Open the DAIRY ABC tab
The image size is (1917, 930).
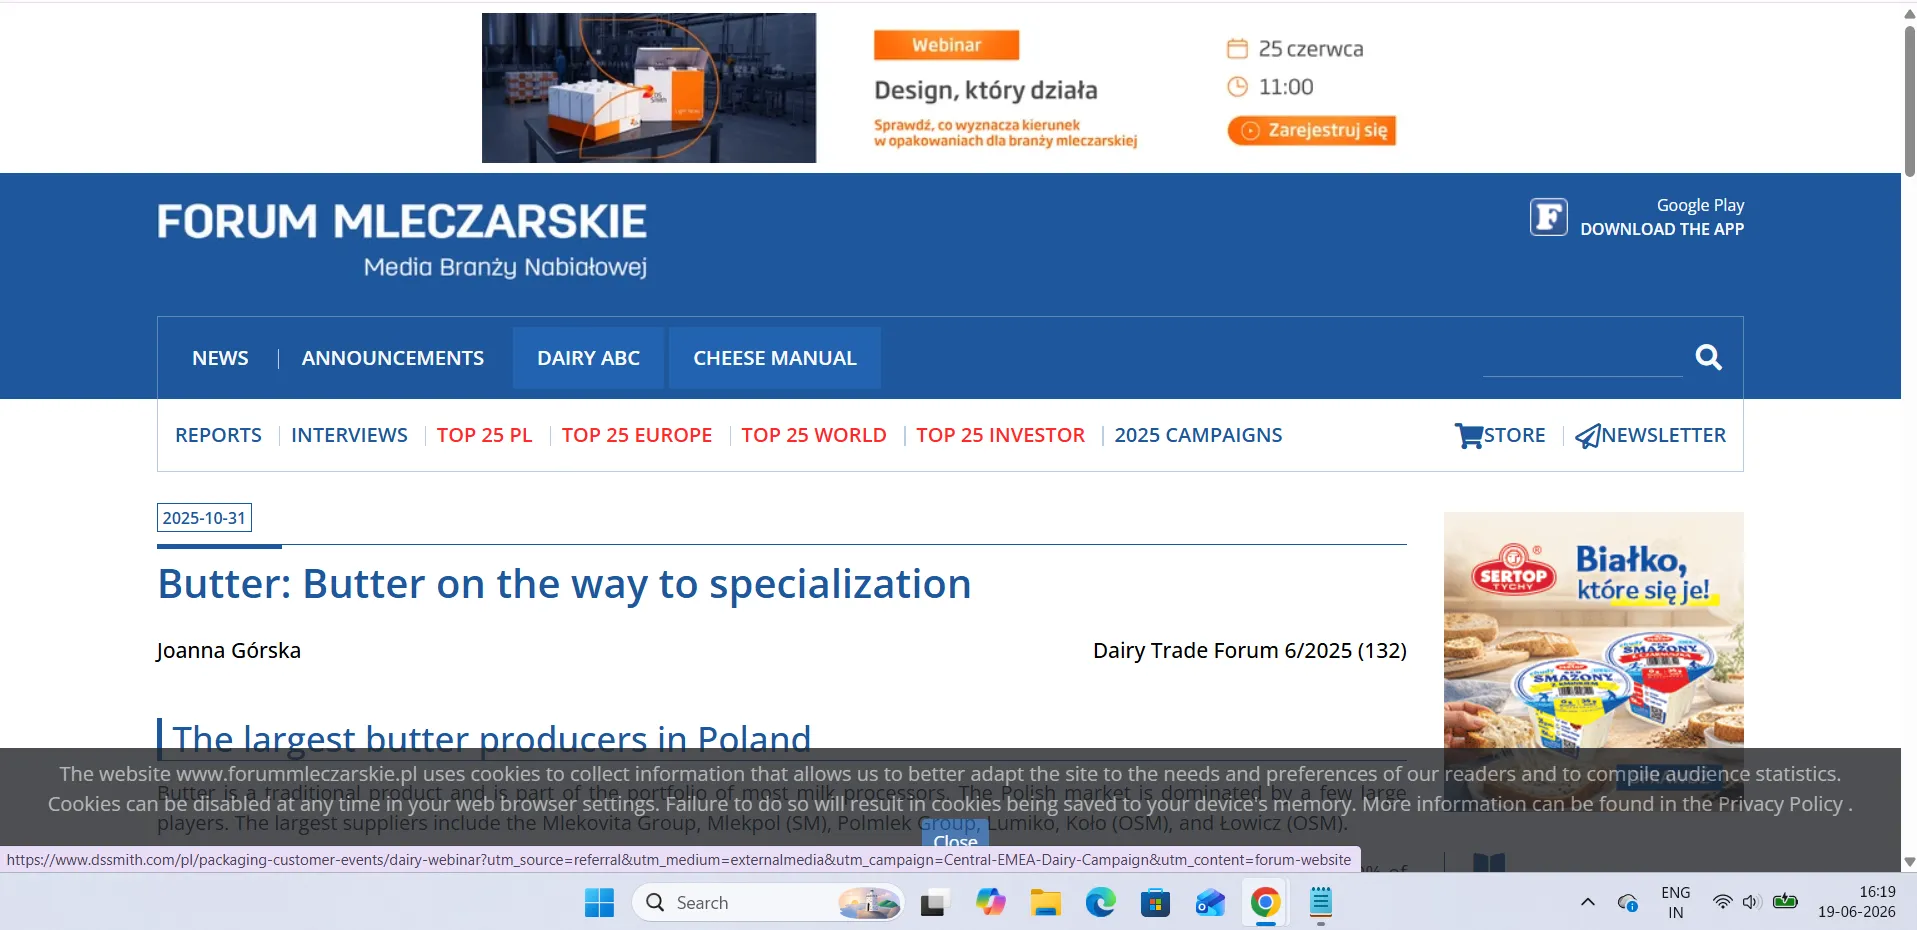click(588, 358)
